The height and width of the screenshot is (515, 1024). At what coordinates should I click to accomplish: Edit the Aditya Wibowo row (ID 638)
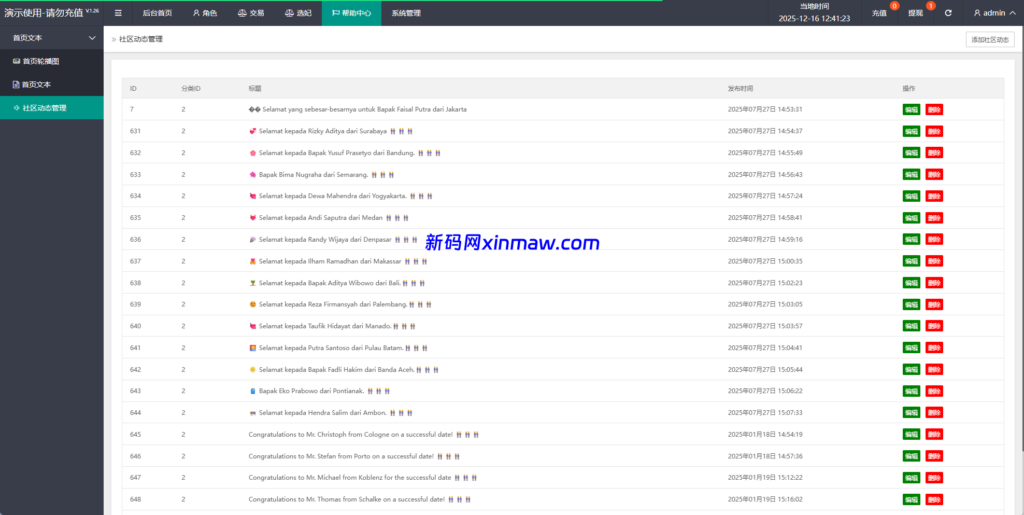911,283
